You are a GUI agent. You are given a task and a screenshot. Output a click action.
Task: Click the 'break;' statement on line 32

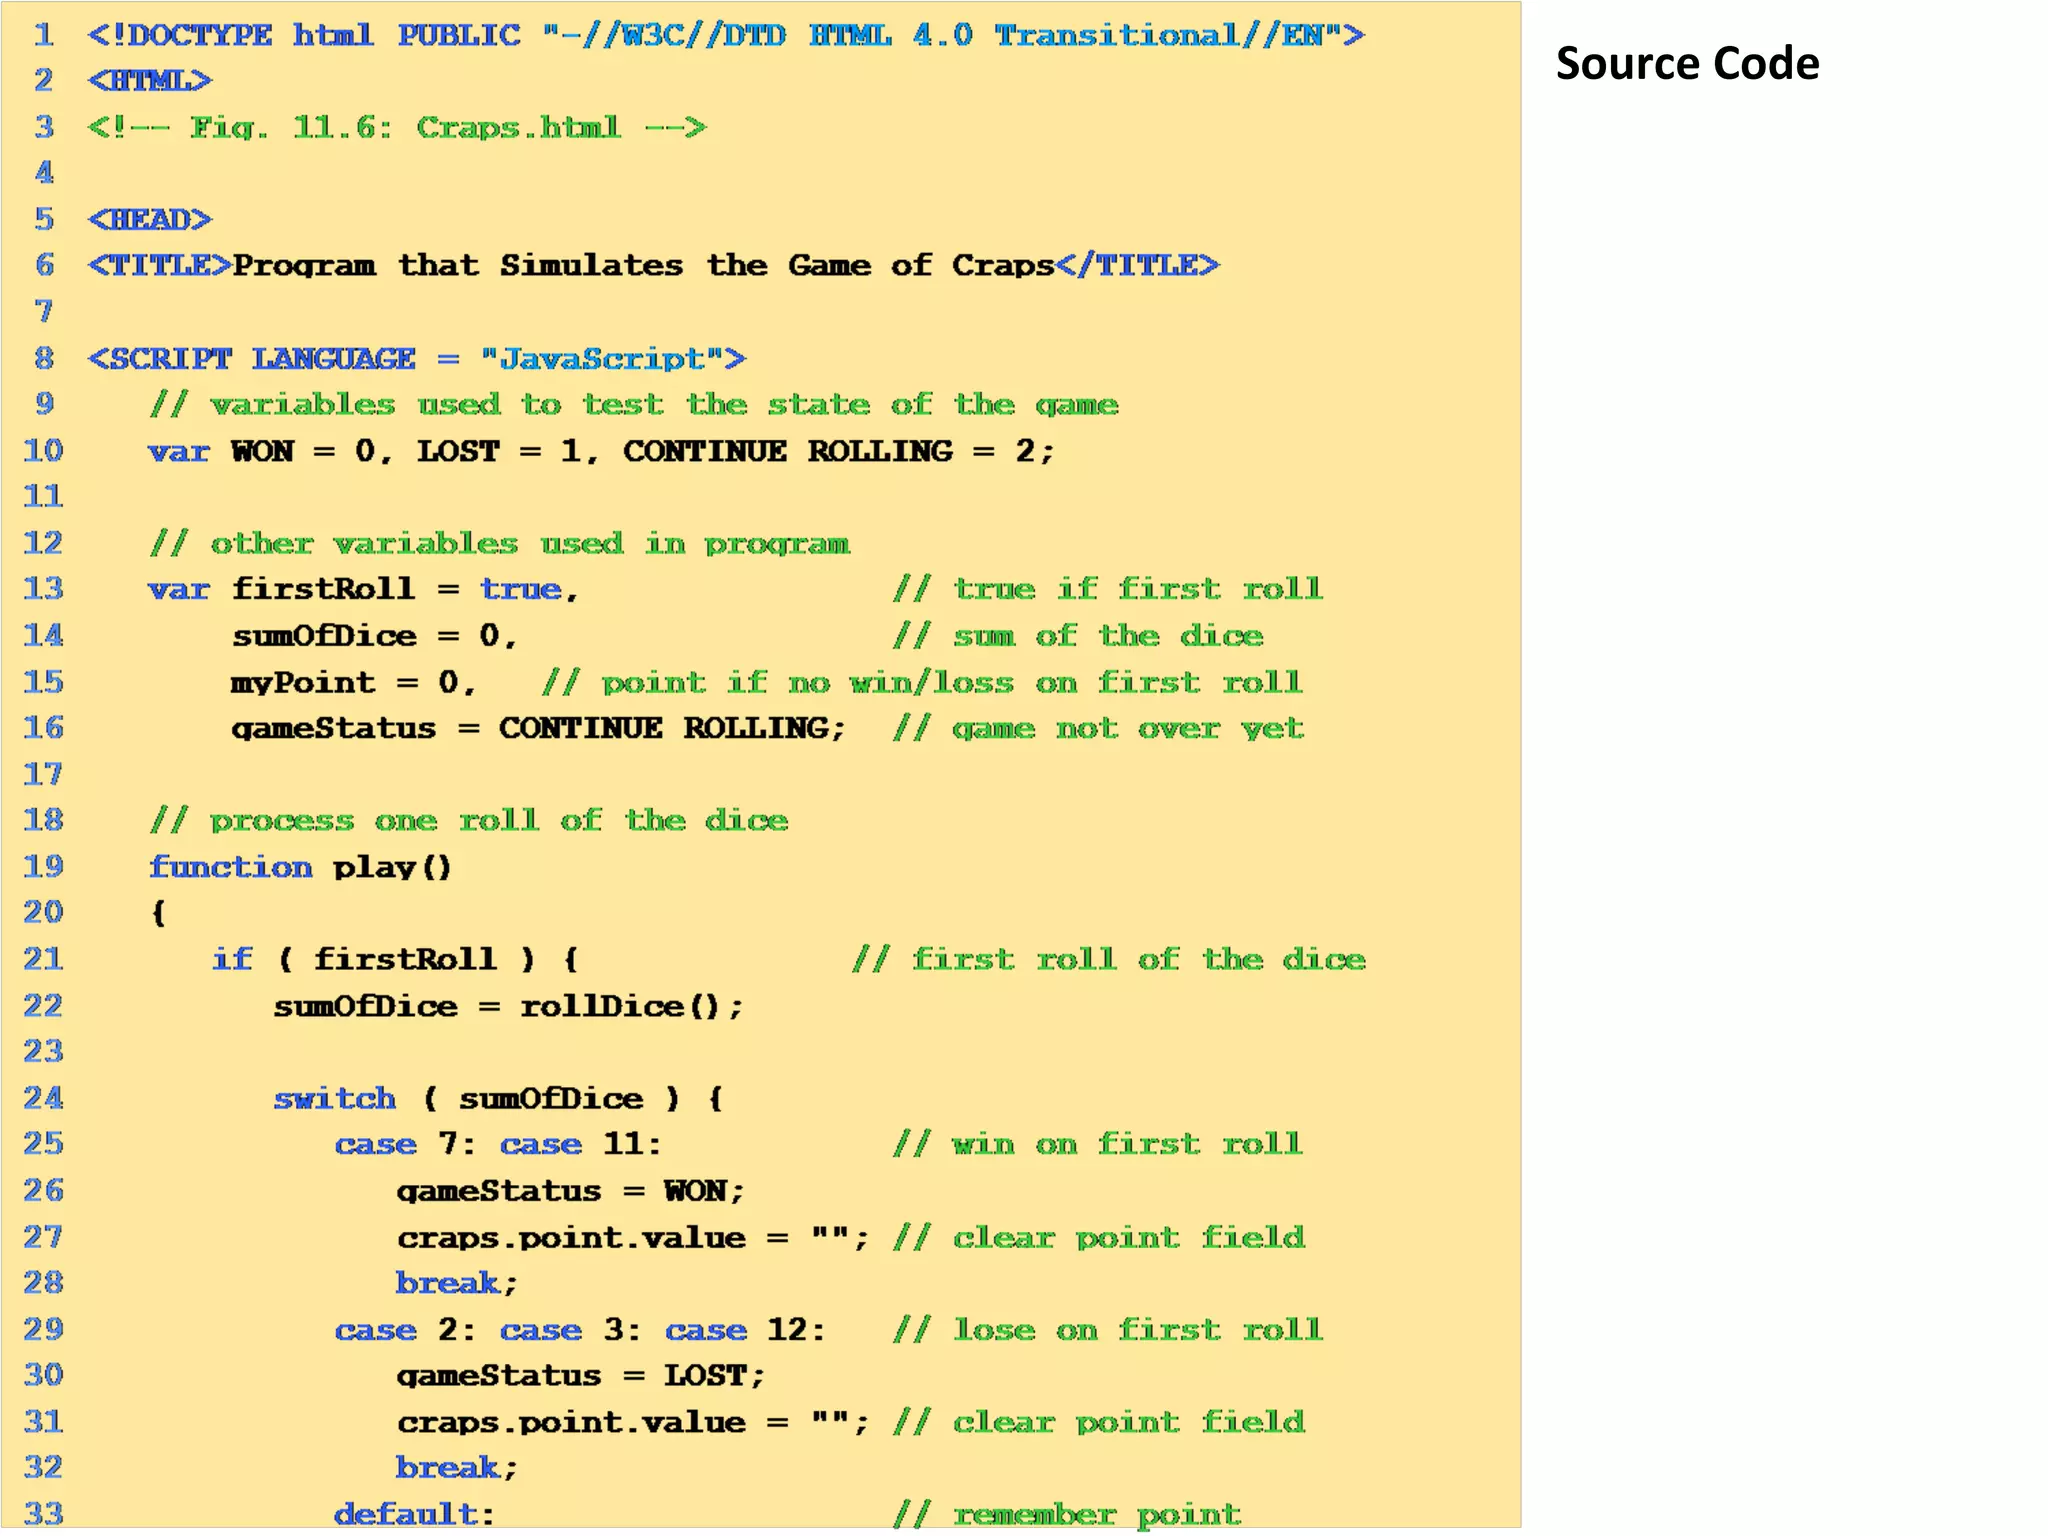pos(457,1468)
